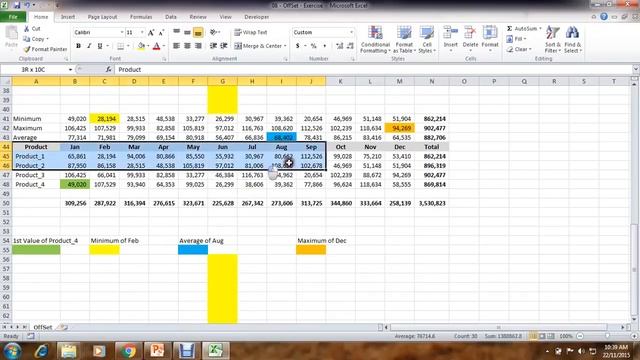Open Internet Explorer from the taskbar
The image size is (640, 360).
(x=41, y=351)
